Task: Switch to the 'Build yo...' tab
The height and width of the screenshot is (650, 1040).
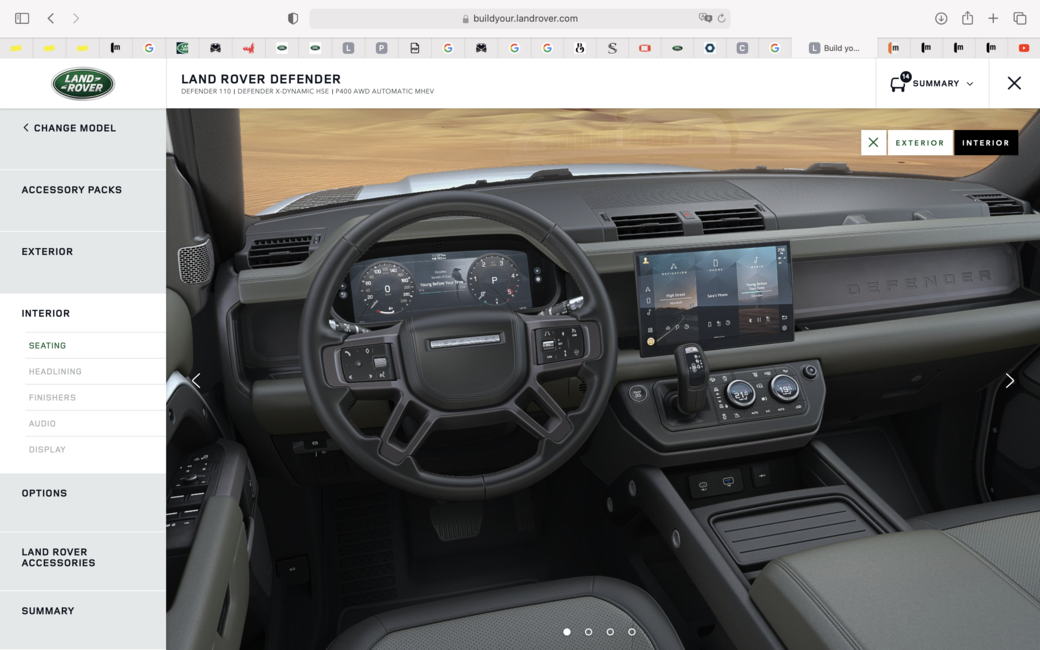Action: click(x=834, y=48)
